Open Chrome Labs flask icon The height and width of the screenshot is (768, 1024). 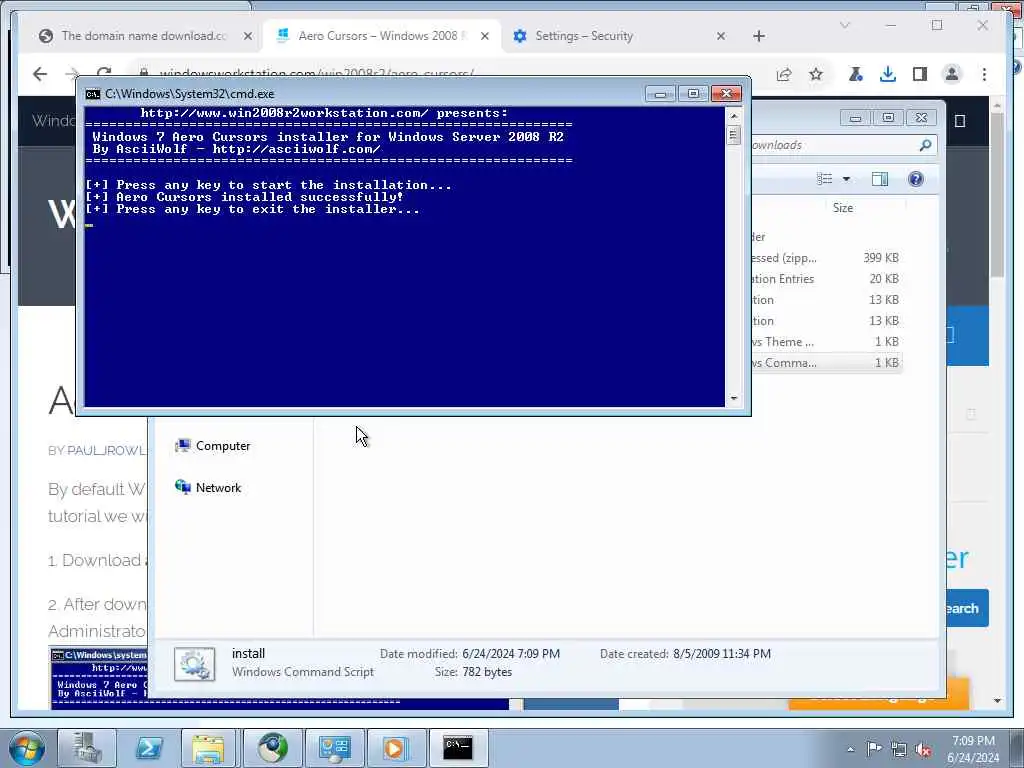click(856, 74)
